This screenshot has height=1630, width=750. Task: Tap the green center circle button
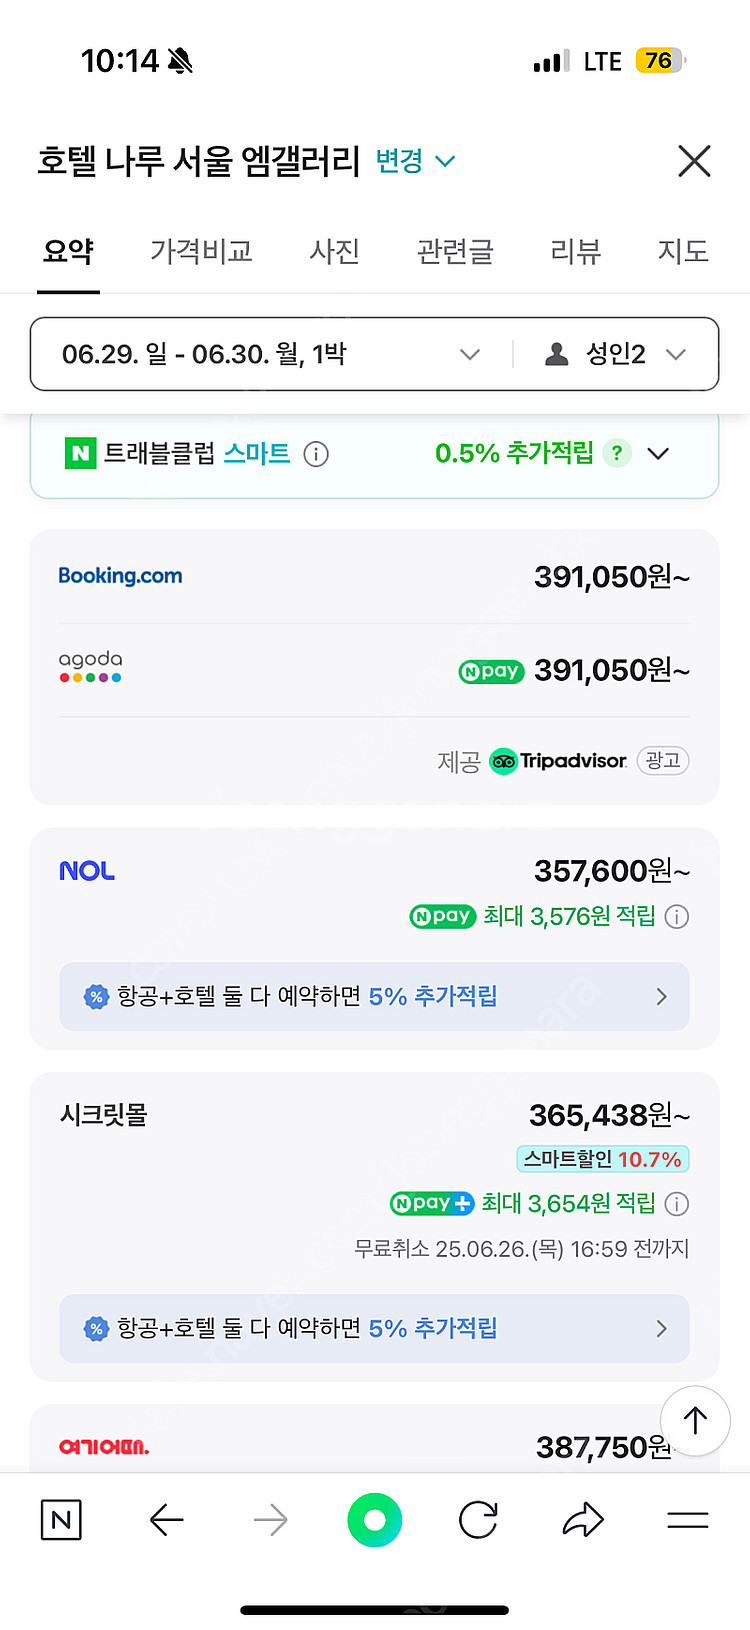[374, 1521]
